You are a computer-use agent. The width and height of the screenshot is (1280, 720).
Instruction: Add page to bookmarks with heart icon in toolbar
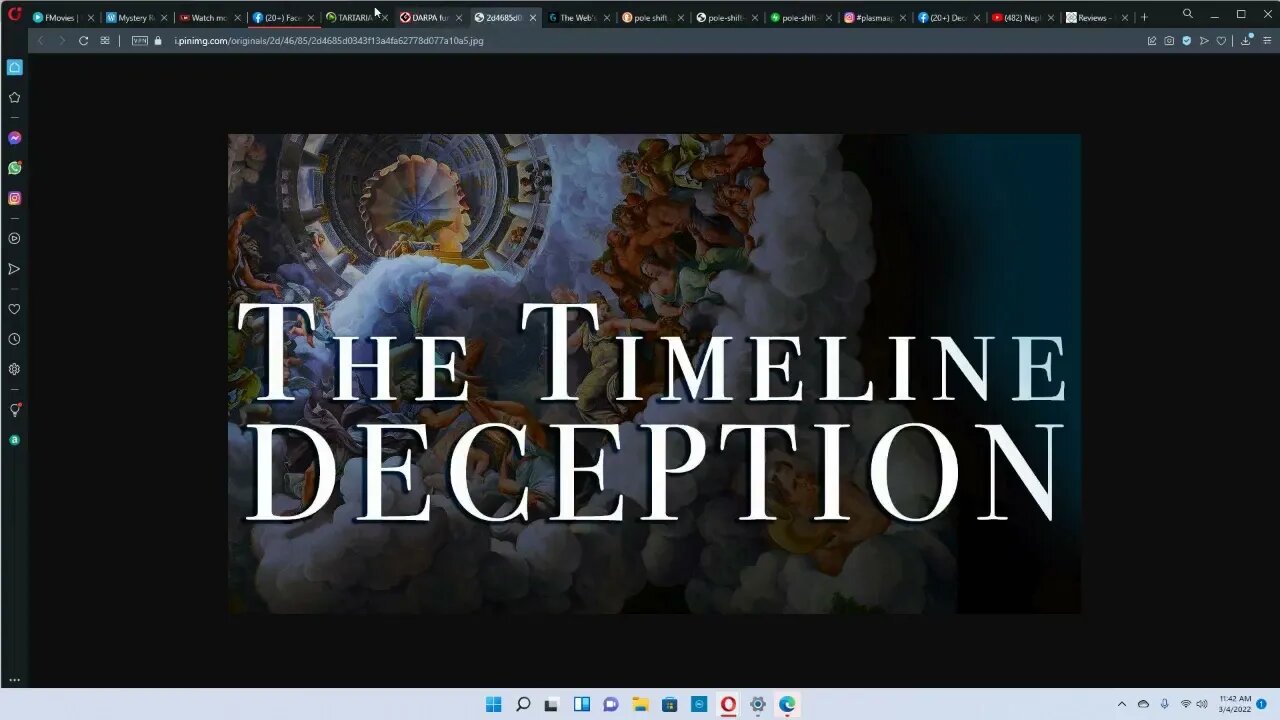coord(1221,41)
